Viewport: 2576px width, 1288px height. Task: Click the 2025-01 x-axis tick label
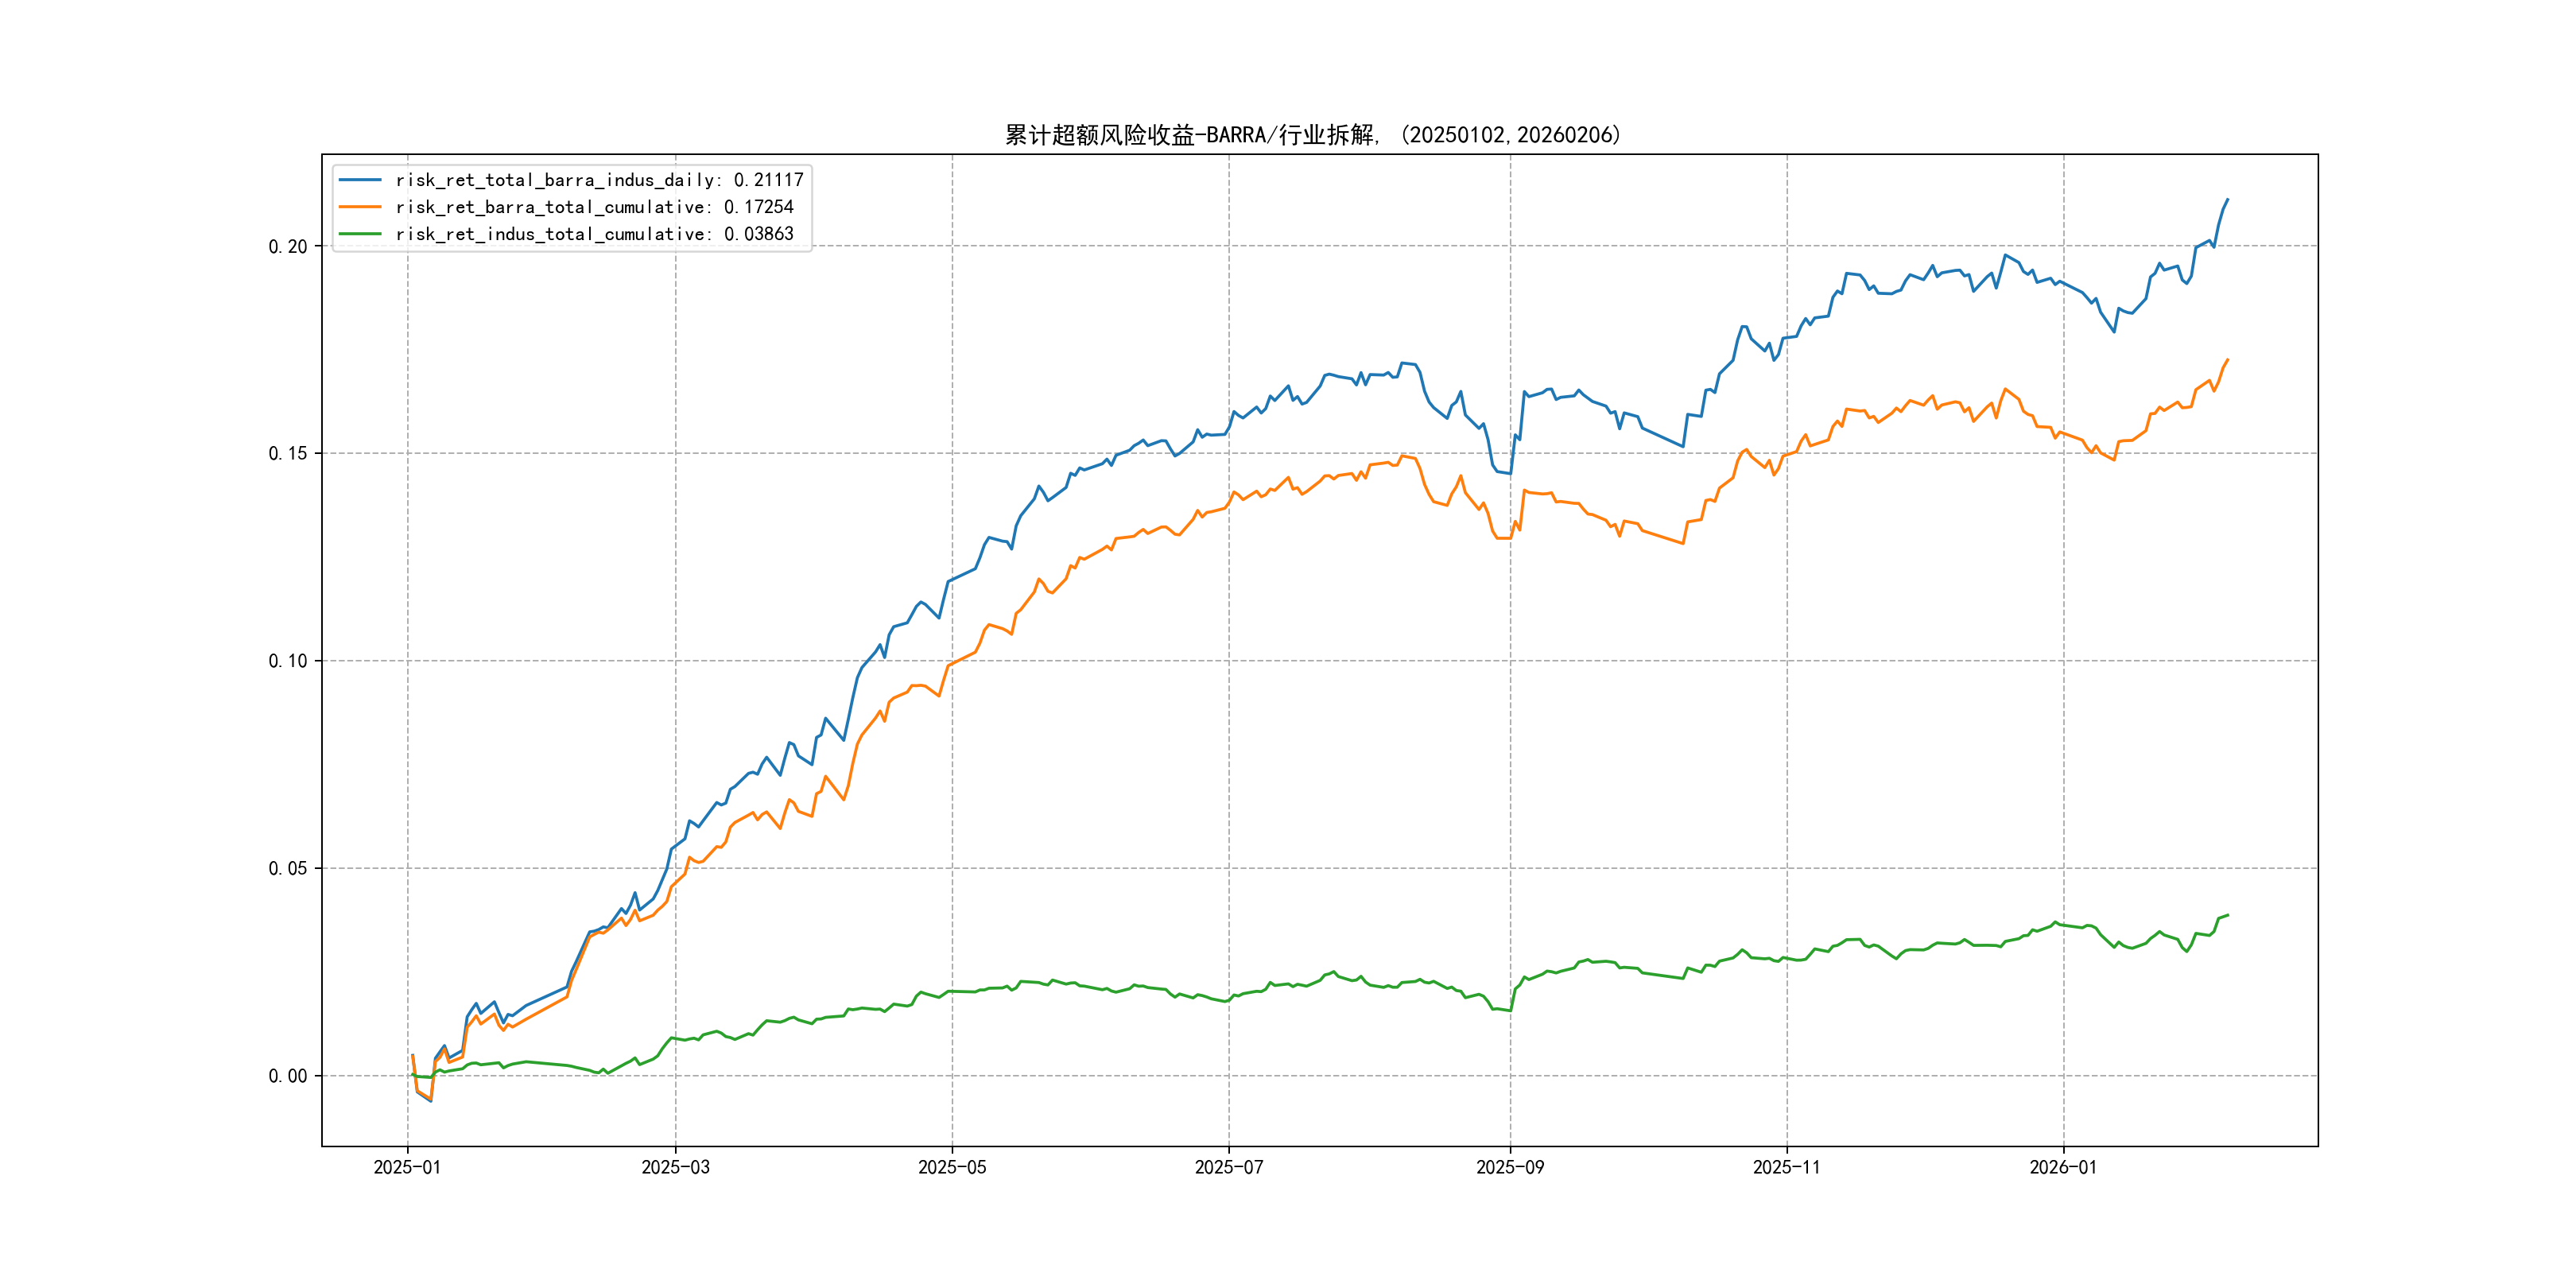(x=407, y=1168)
